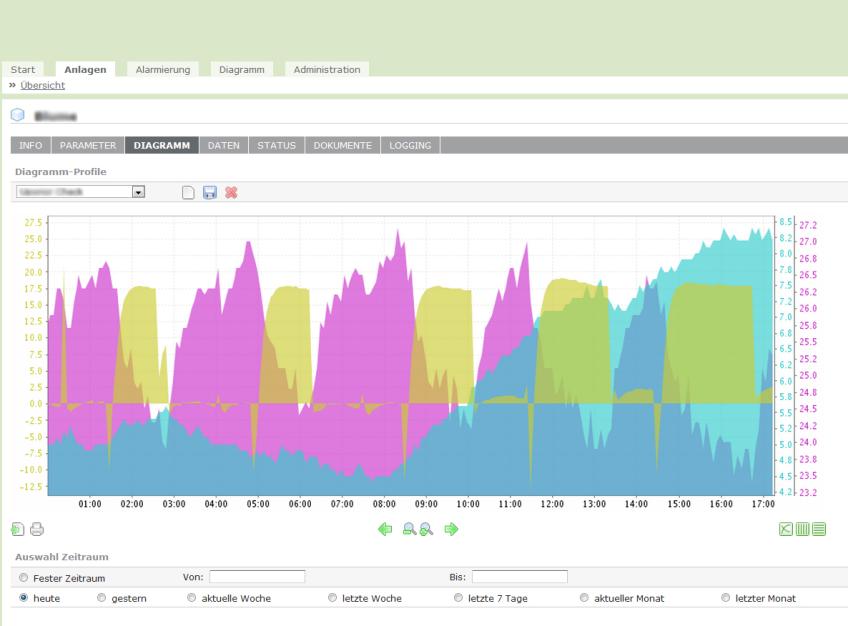
Task: Save the current diagram profile
Action: 210,191
